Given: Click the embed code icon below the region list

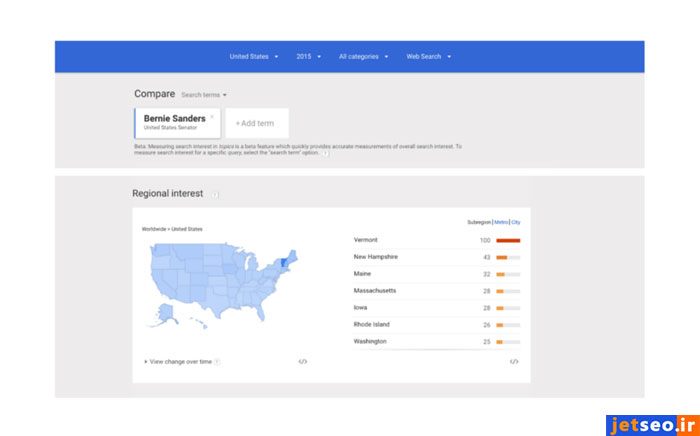Looking at the screenshot, I should click(514, 361).
